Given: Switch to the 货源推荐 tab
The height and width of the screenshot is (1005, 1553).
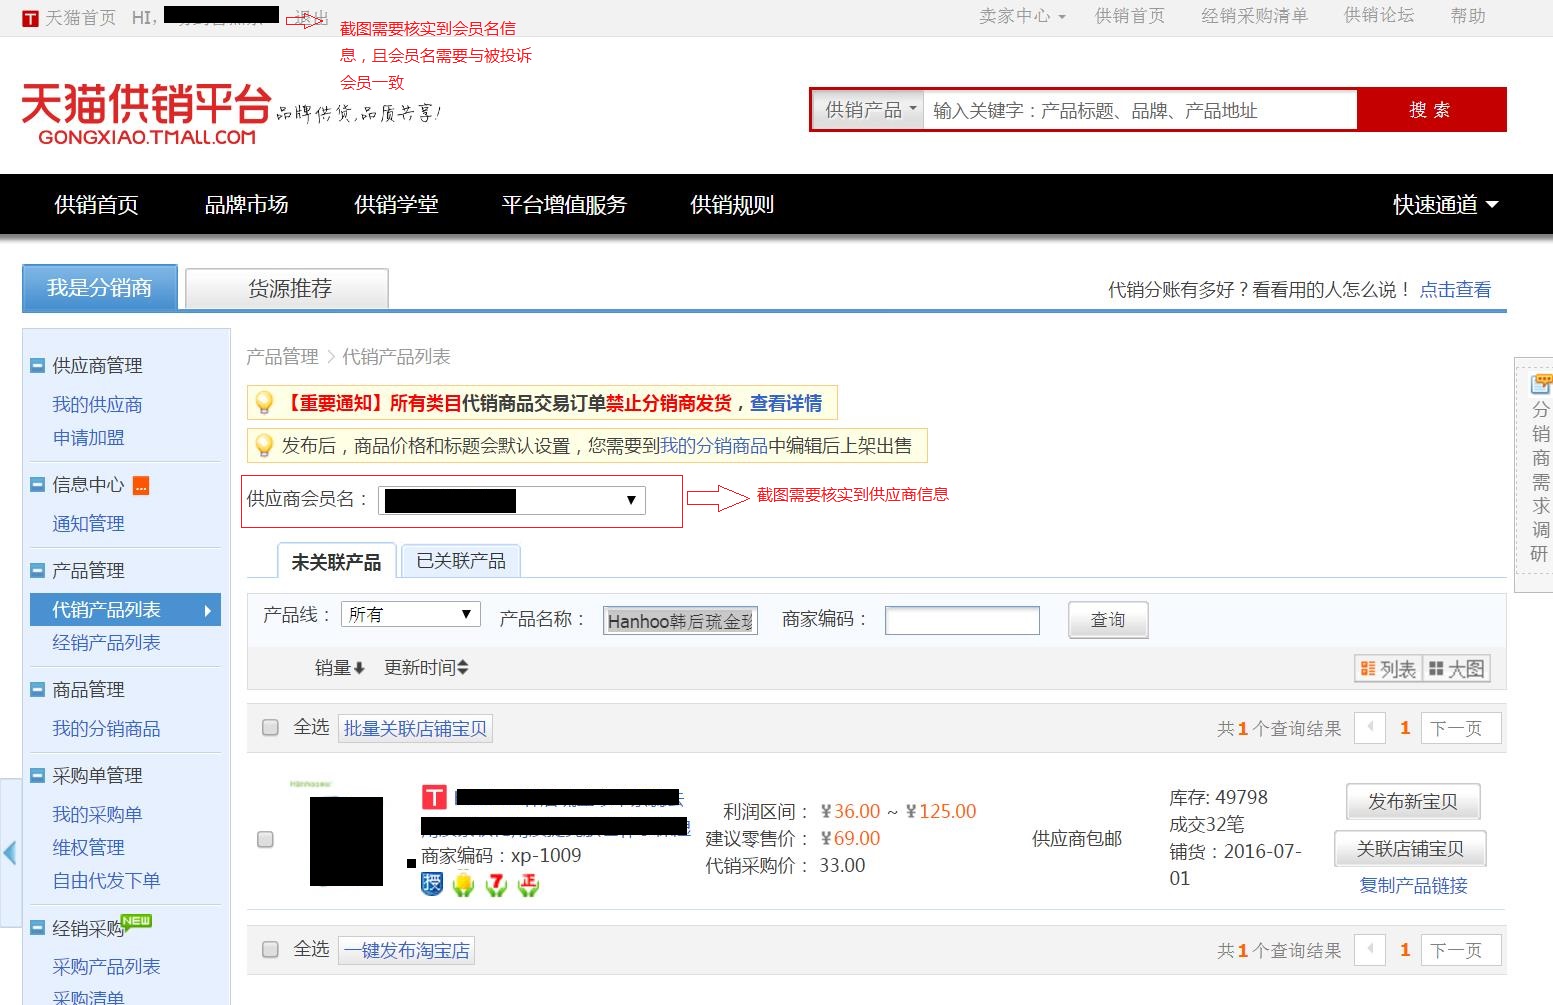Looking at the screenshot, I should tap(288, 289).
